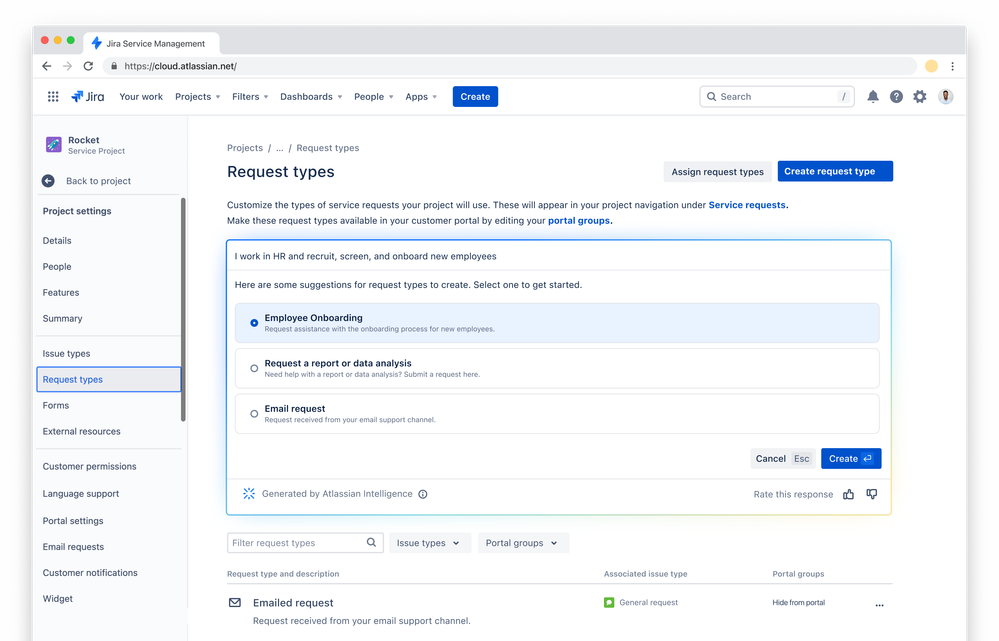Follow the portal groups link
The height and width of the screenshot is (641, 999).
click(579, 220)
